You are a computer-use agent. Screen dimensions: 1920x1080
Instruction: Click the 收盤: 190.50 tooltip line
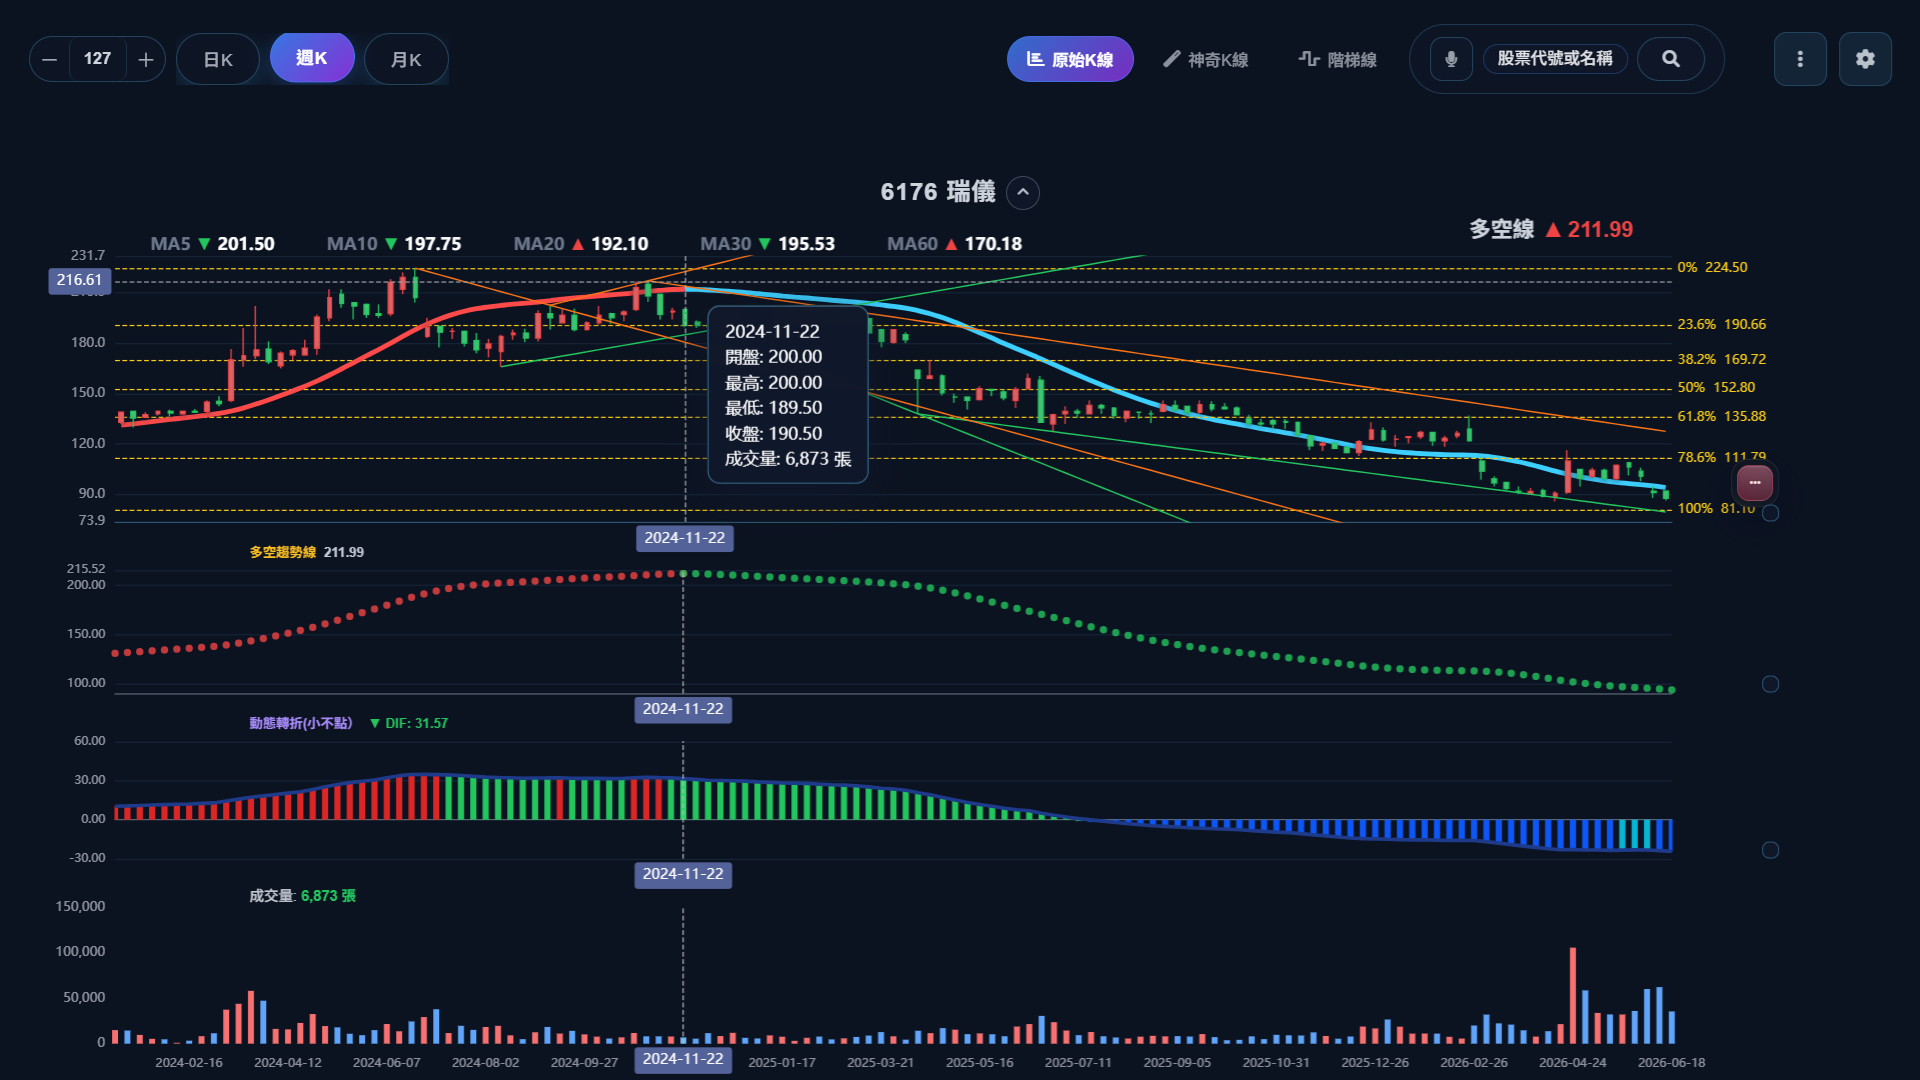tap(774, 434)
